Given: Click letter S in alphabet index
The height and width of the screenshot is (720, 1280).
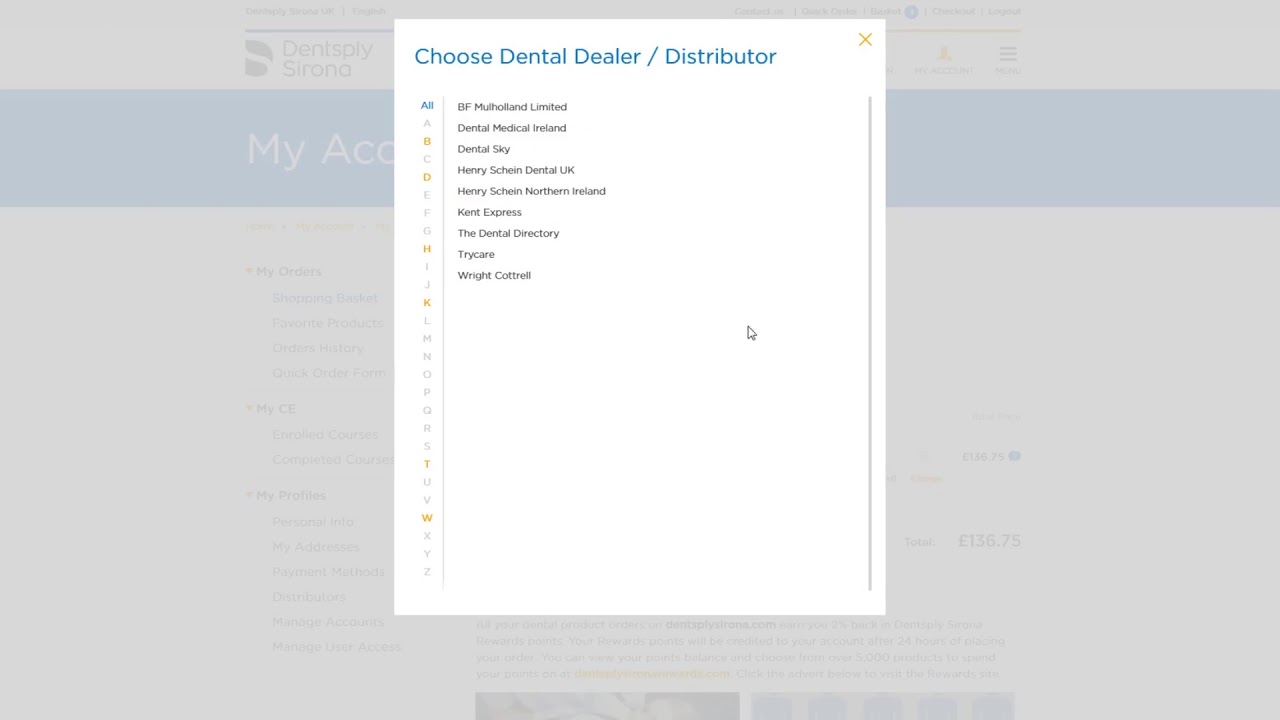Looking at the screenshot, I should (427, 446).
